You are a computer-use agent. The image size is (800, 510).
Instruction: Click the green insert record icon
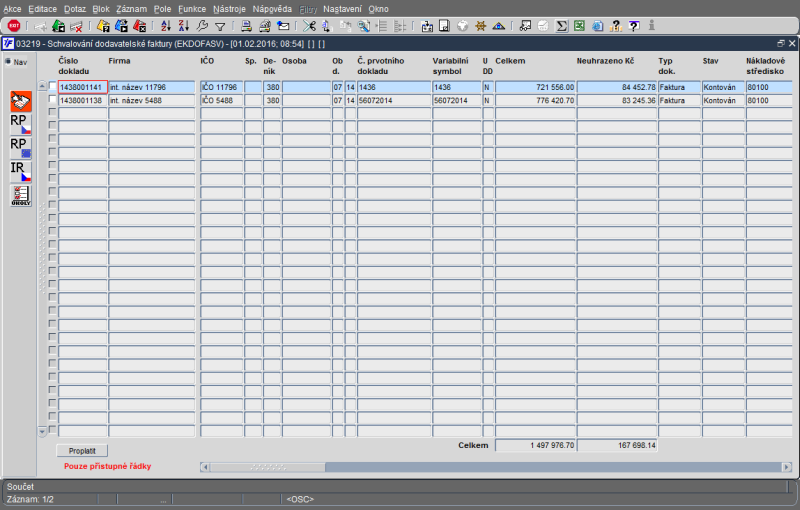tap(58, 26)
